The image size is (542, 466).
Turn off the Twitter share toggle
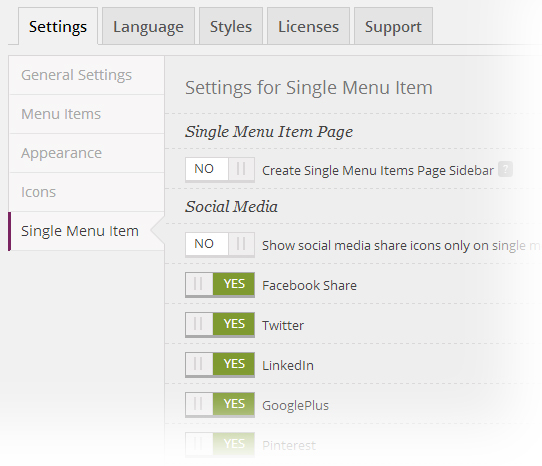[220, 325]
